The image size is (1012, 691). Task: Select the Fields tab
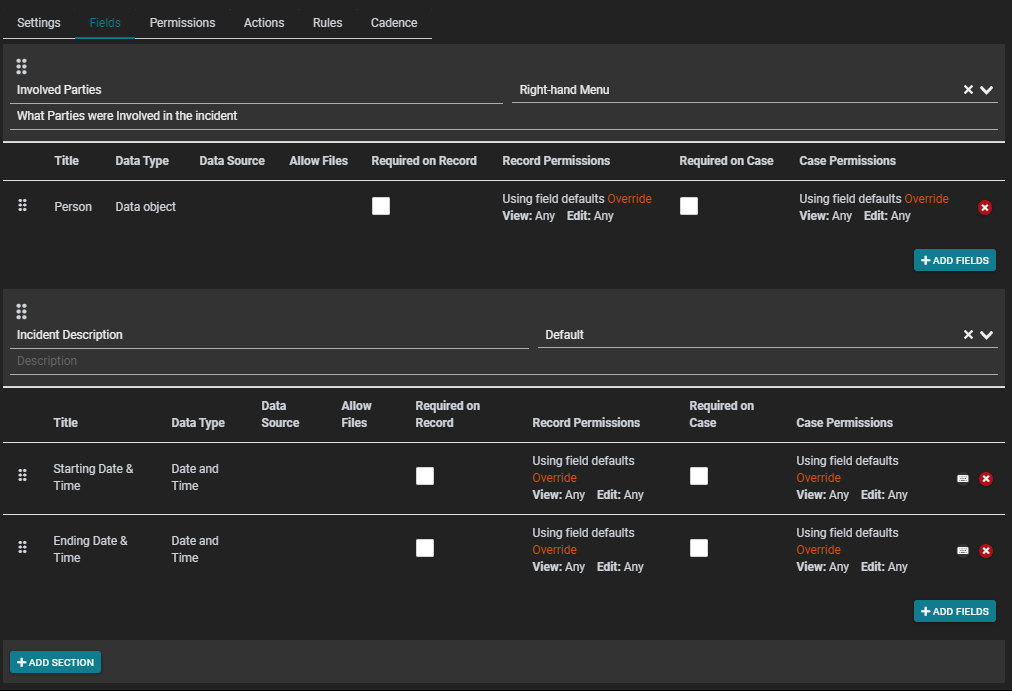[x=105, y=23]
